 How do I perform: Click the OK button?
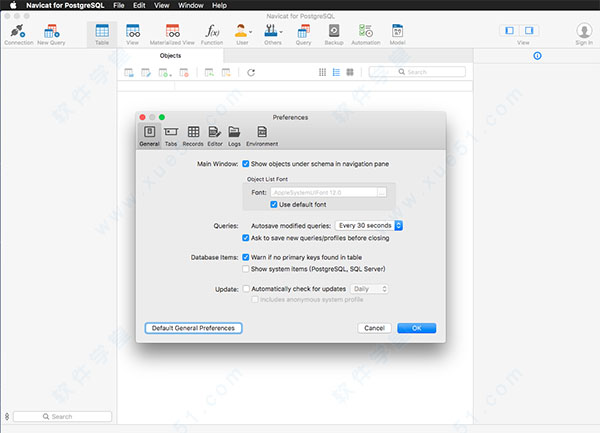tap(416, 328)
